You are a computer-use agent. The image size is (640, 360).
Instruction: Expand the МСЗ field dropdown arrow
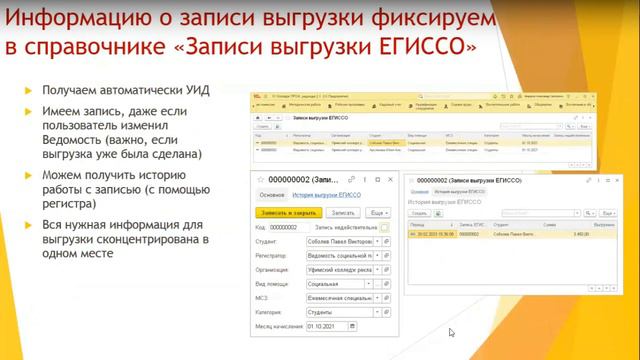378,298
